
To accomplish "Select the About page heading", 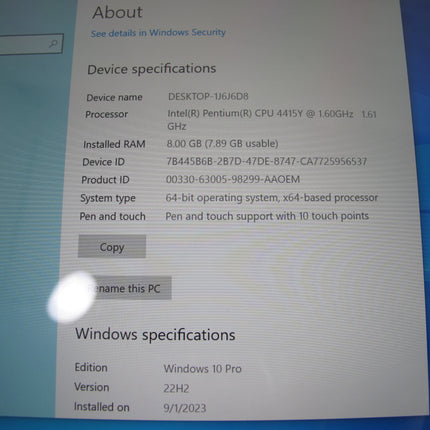I will (117, 13).
